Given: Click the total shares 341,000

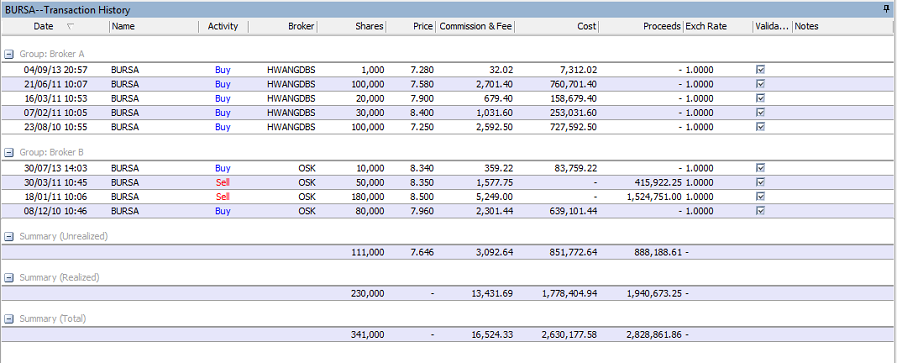Looking at the screenshot, I should pyautogui.click(x=367, y=334).
